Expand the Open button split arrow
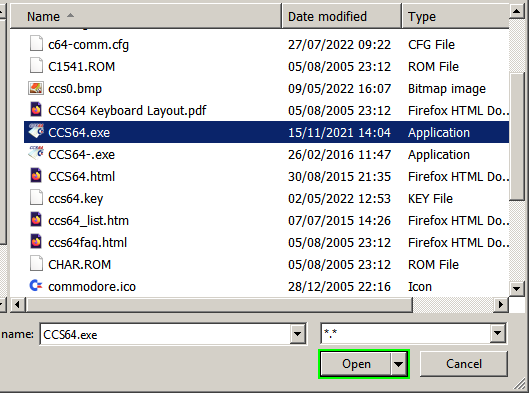Screen dimensions: 529x393 399,364
